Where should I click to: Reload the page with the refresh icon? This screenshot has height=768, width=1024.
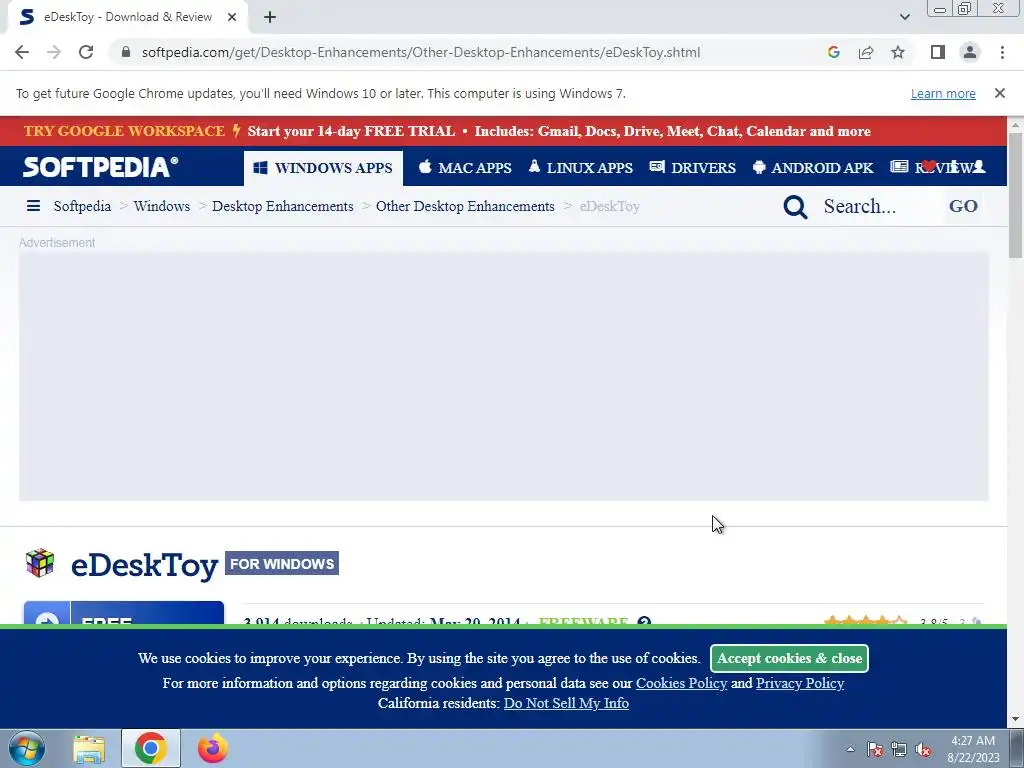tap(86, 52)
